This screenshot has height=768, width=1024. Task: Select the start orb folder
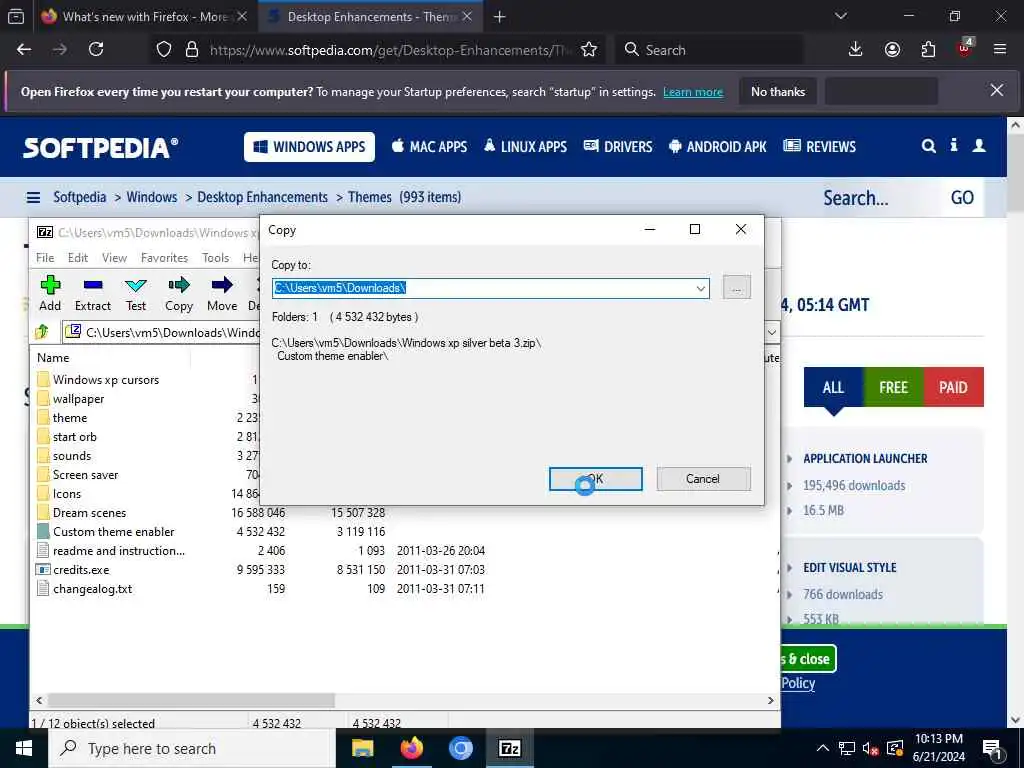coord(67,436)
